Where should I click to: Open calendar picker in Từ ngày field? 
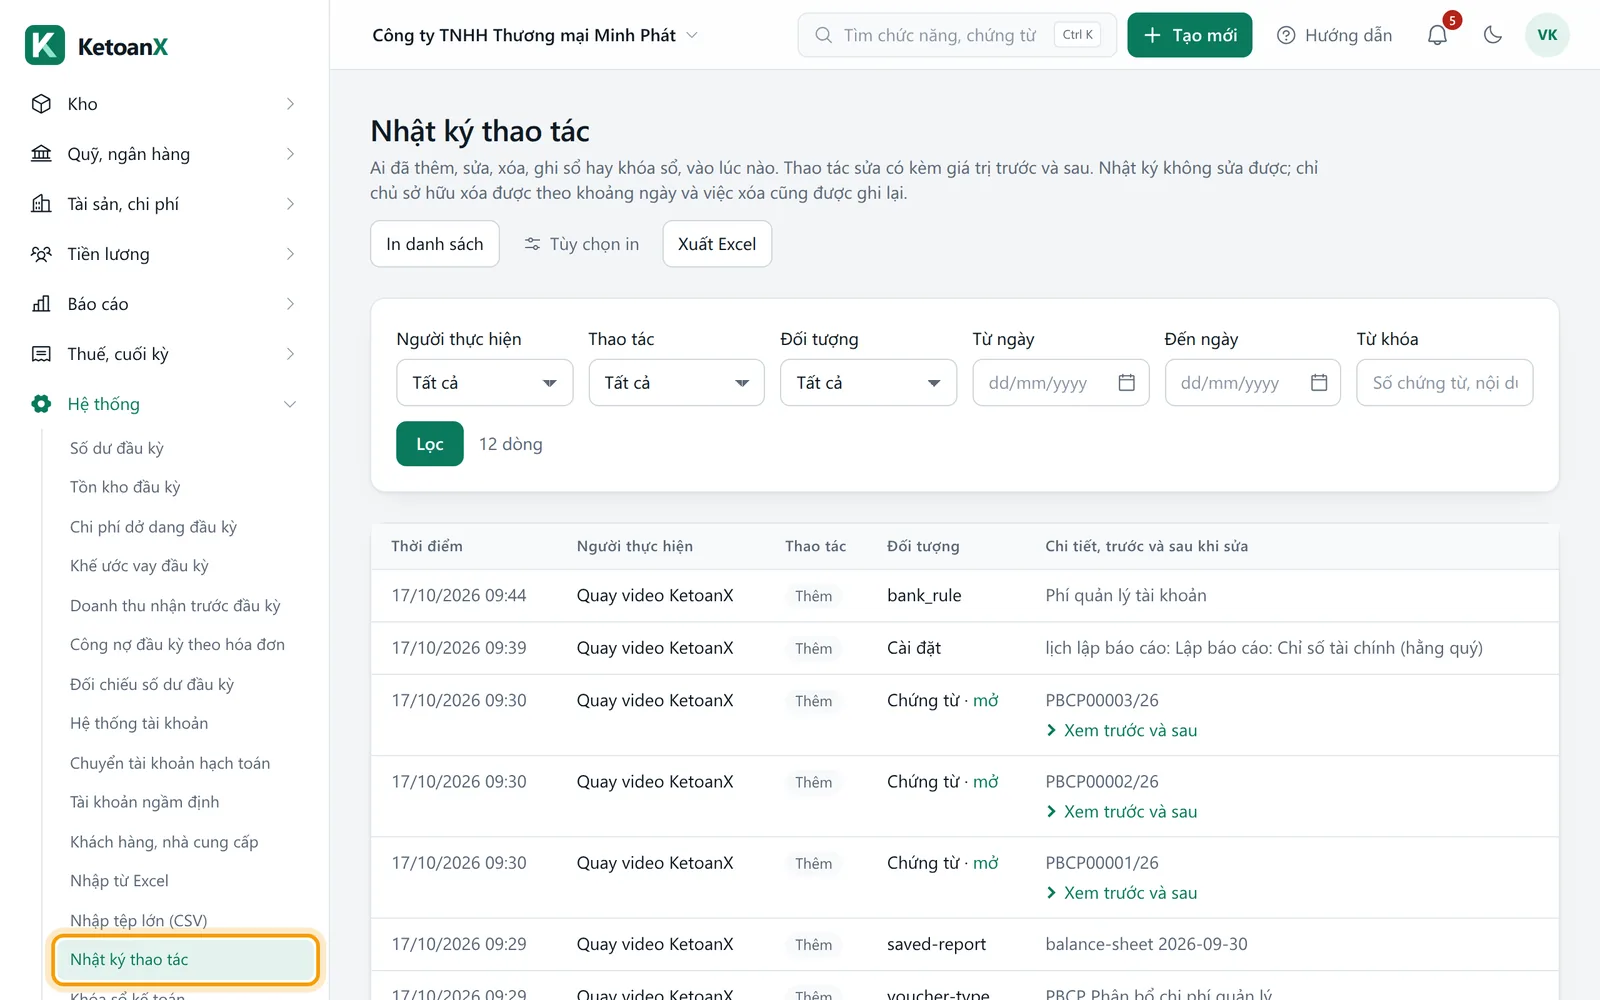(x=1126, y=383)
